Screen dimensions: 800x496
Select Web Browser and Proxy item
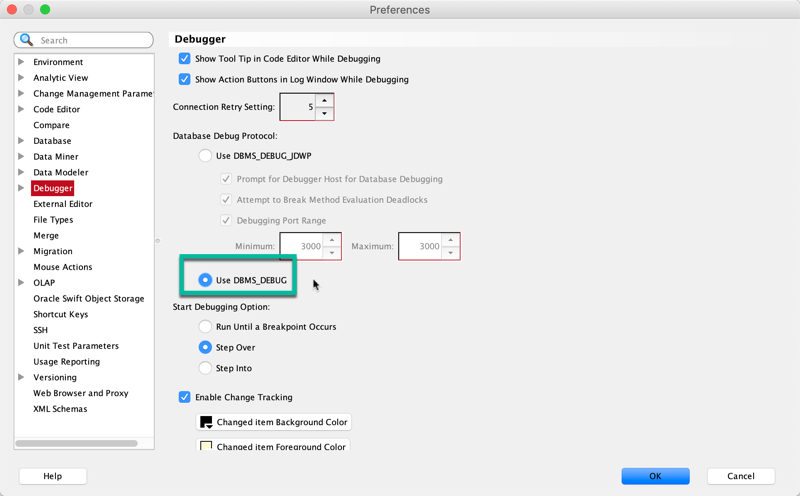click(x=81, y=393)
